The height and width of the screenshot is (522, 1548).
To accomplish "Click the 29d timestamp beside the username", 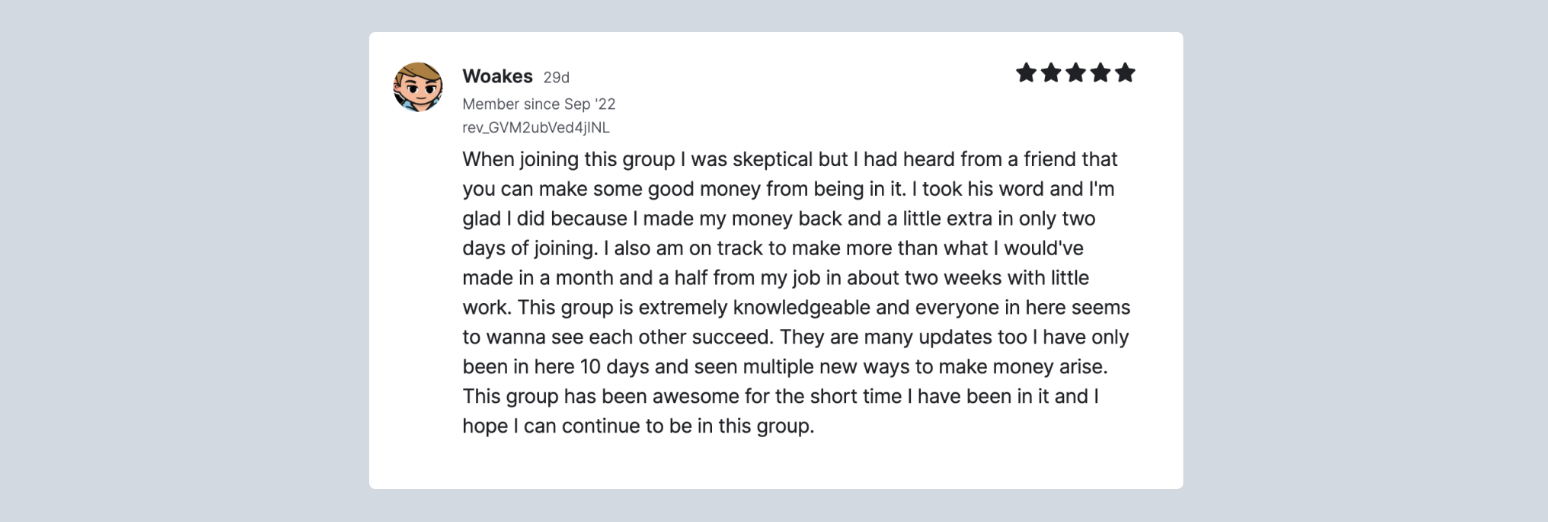I will (557, 78).
